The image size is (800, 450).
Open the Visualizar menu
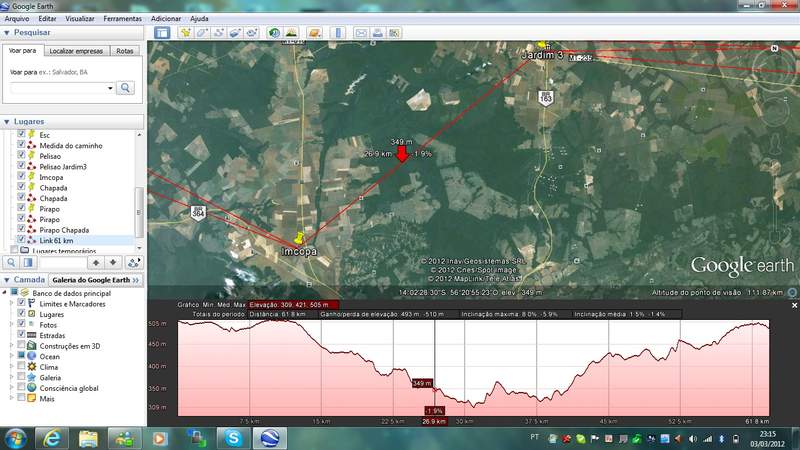click(80, 18)
